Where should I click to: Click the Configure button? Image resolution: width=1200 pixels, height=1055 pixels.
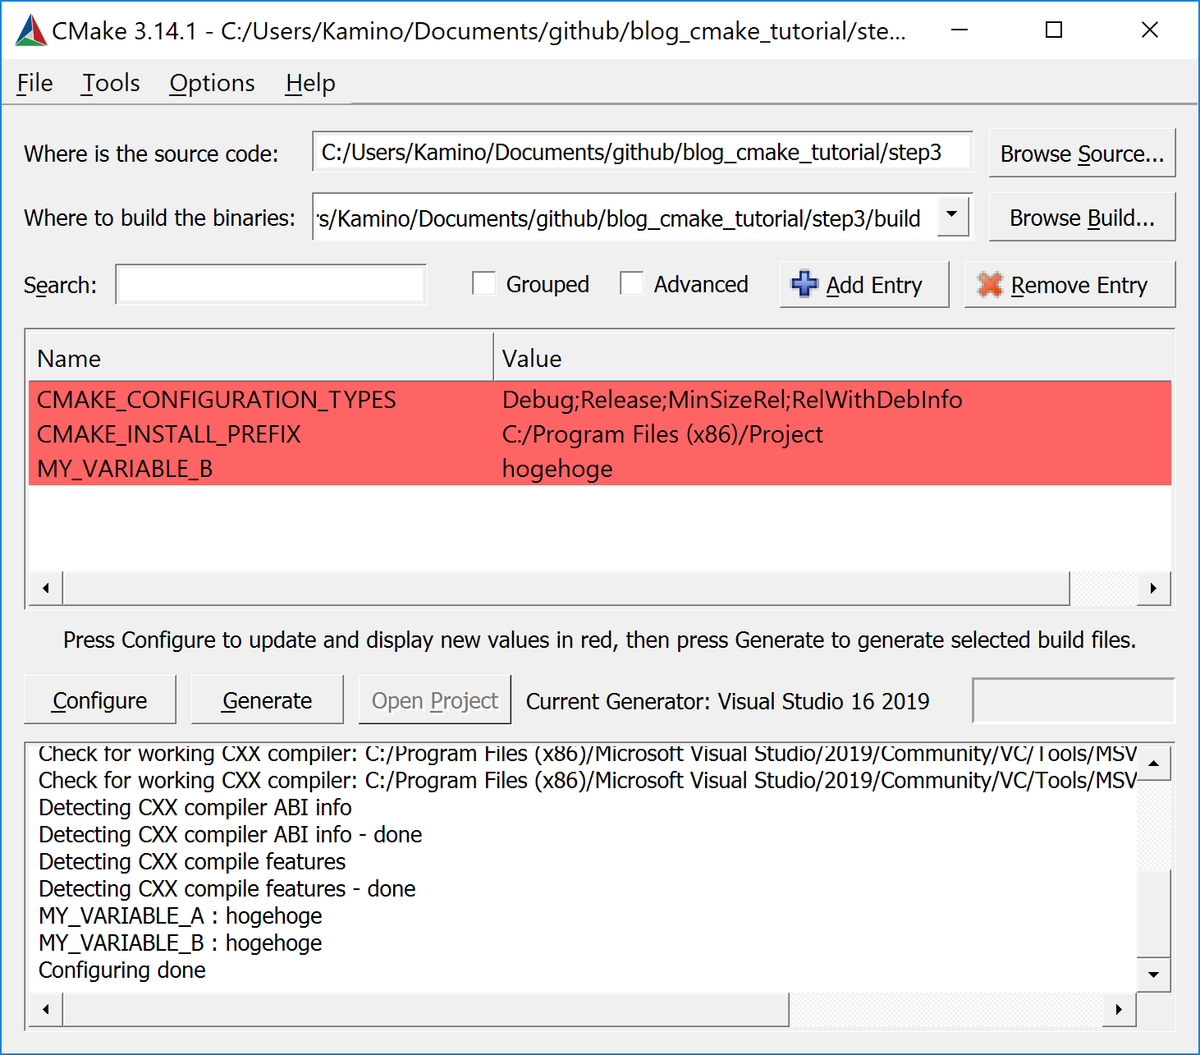tap(100, 700)
